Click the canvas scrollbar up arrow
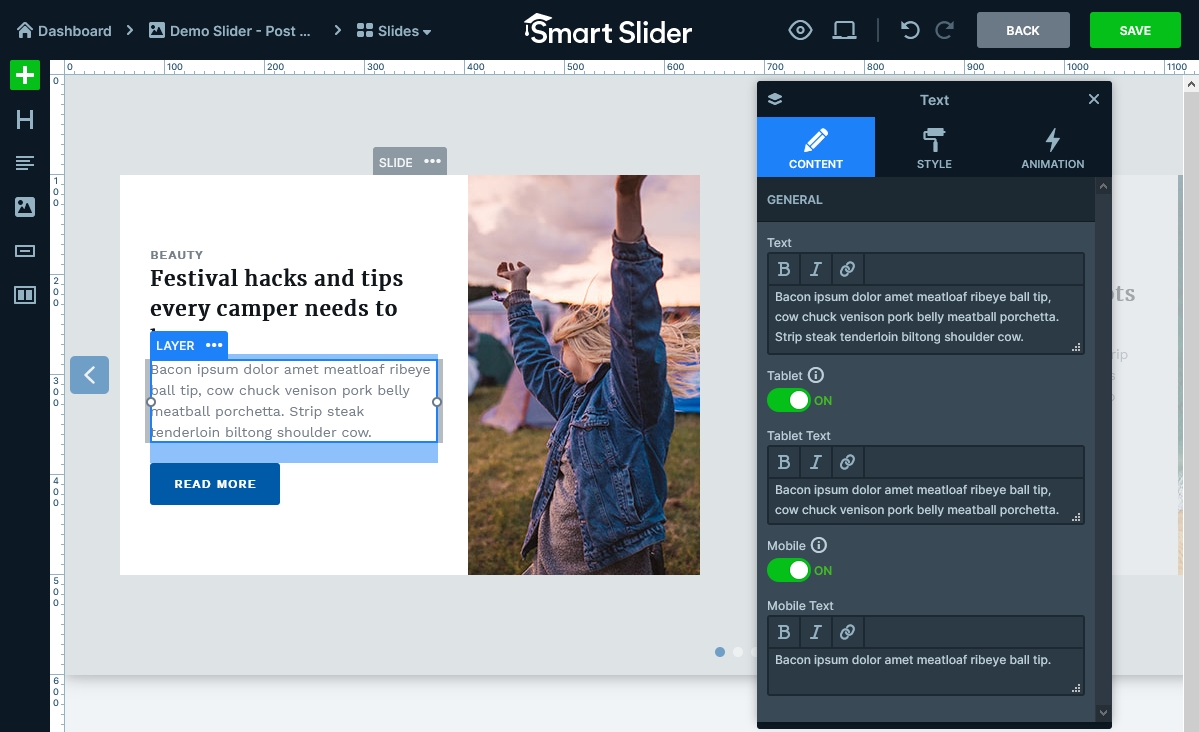This screenshot has width=1199, height=732. (x=1191, y=85)
